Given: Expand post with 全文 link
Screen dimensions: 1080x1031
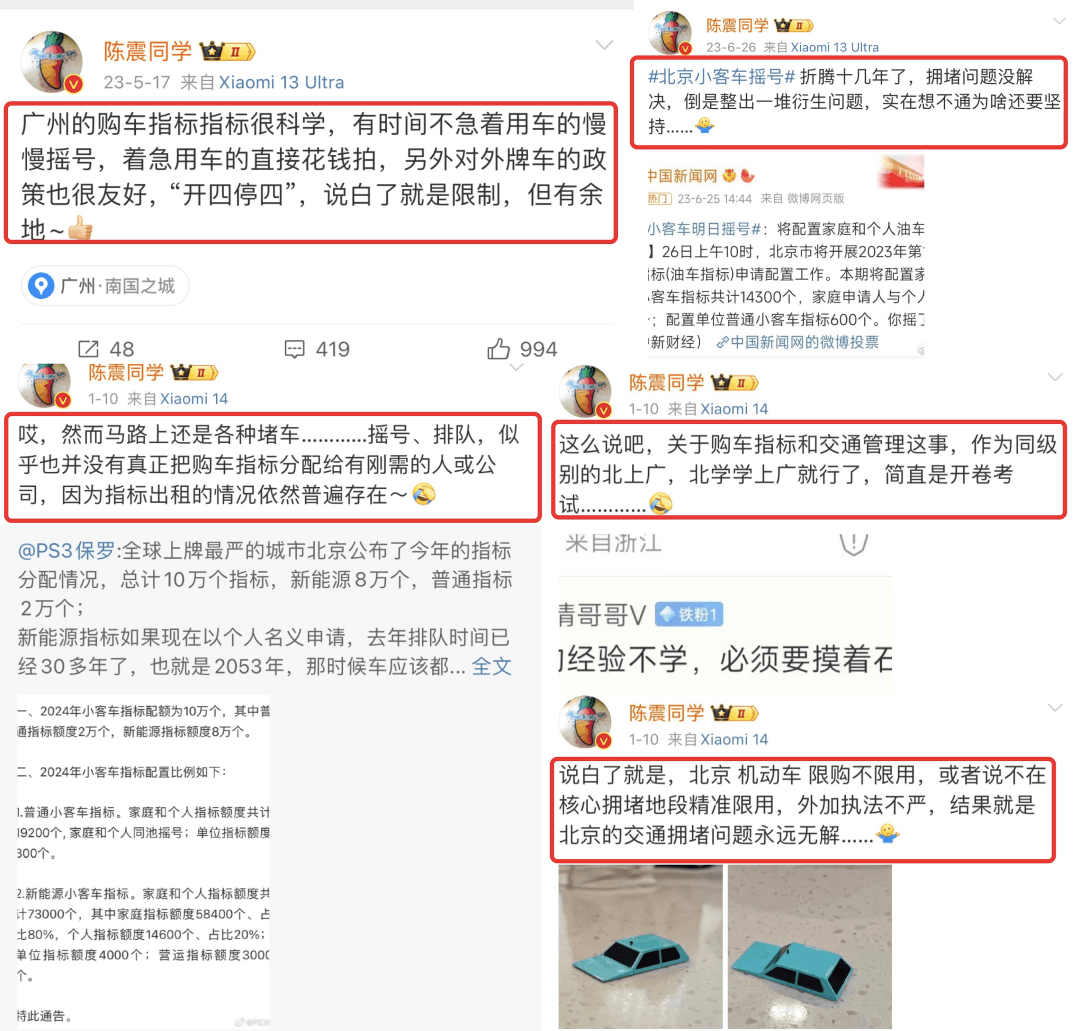Looking at the screenshot, I should point(492,667).
